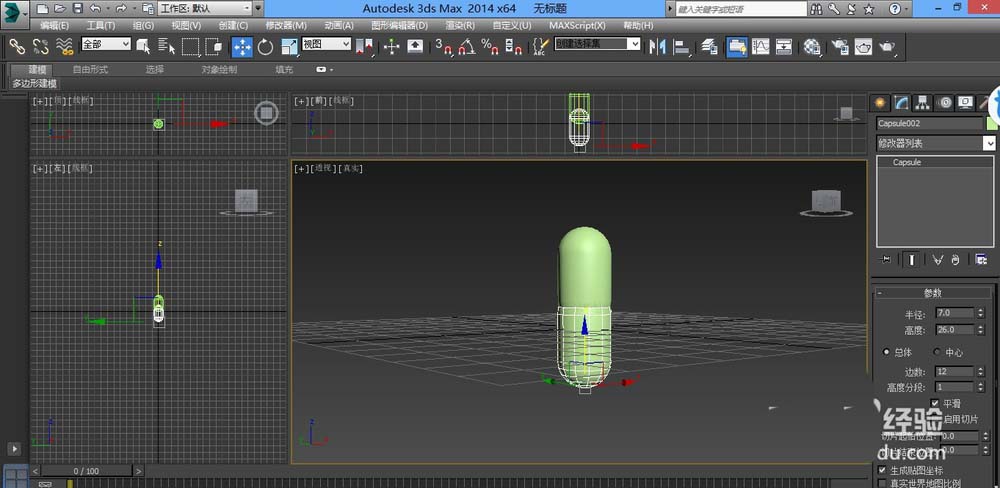Choose the Rectangular Selection Region tool
1000x488 pixels.
coord(191,47)
